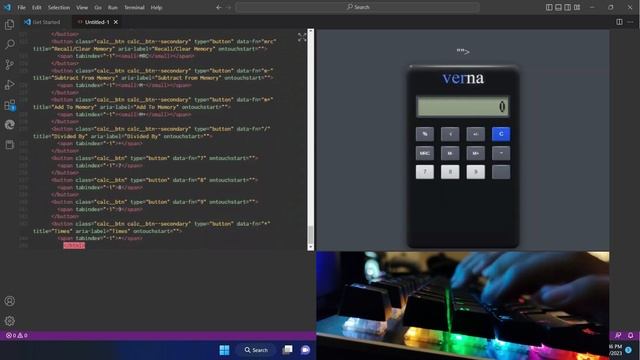
Task: Open the Search view in activity bar
Action: (x=9, y=44)
